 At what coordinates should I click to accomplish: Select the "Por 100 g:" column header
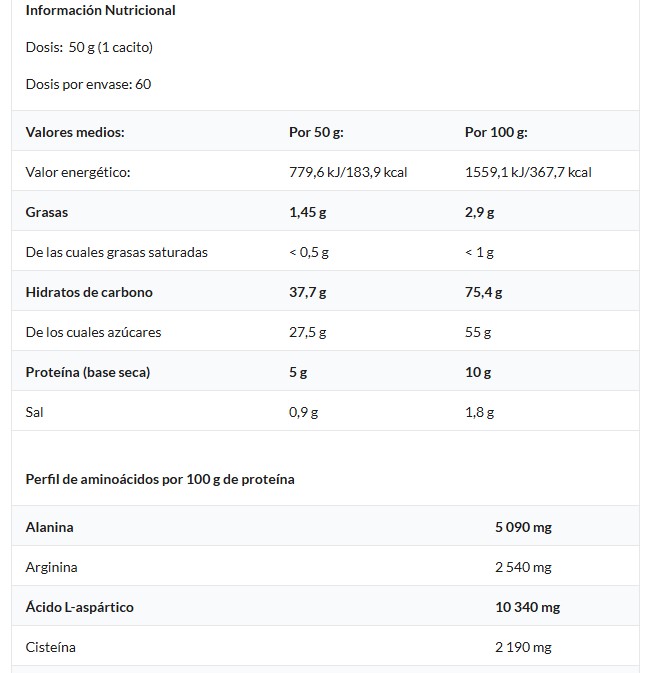pyautogui.click(x=496, y=132)
